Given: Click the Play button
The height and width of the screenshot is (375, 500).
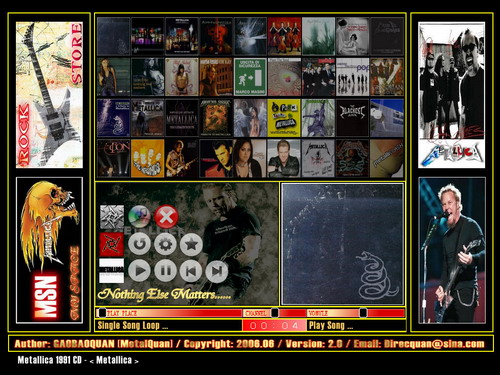Looking at the screenshot, I should [139, 271].
